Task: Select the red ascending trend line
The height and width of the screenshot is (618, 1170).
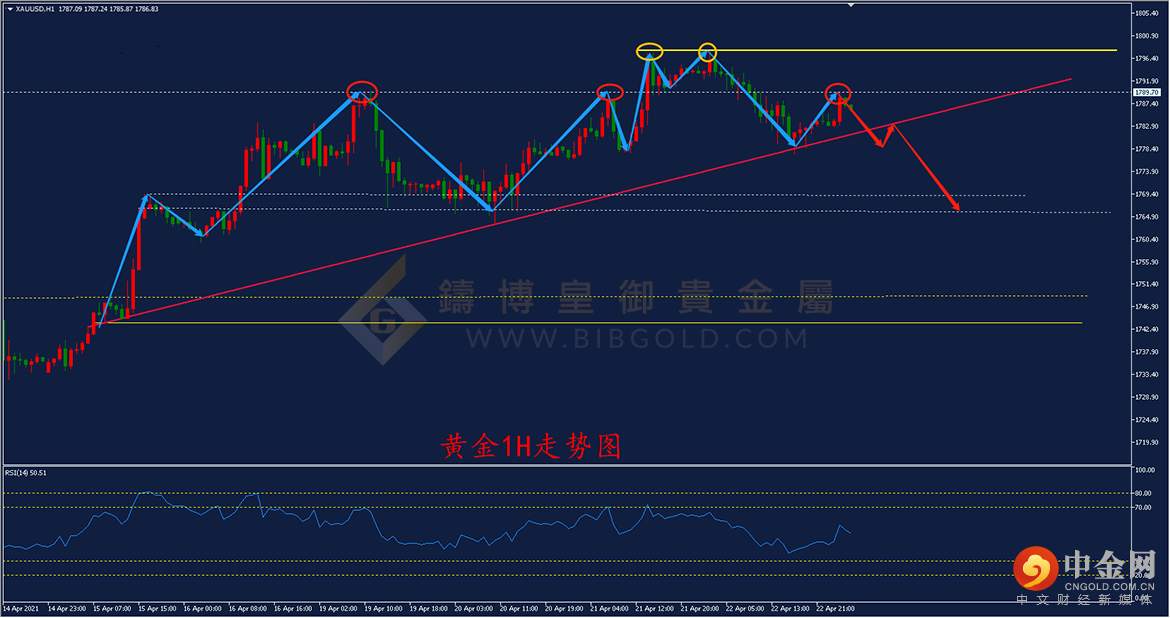Action: point(589,200)
